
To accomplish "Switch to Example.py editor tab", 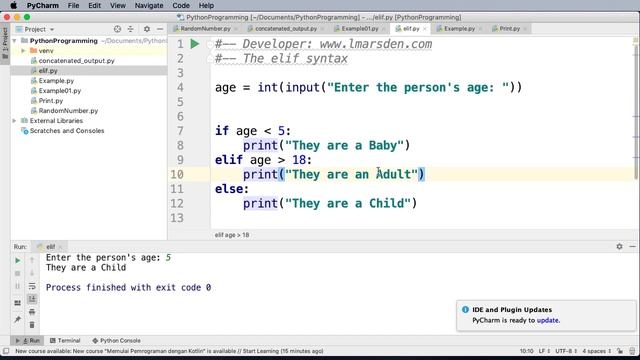I will (459, 29).
